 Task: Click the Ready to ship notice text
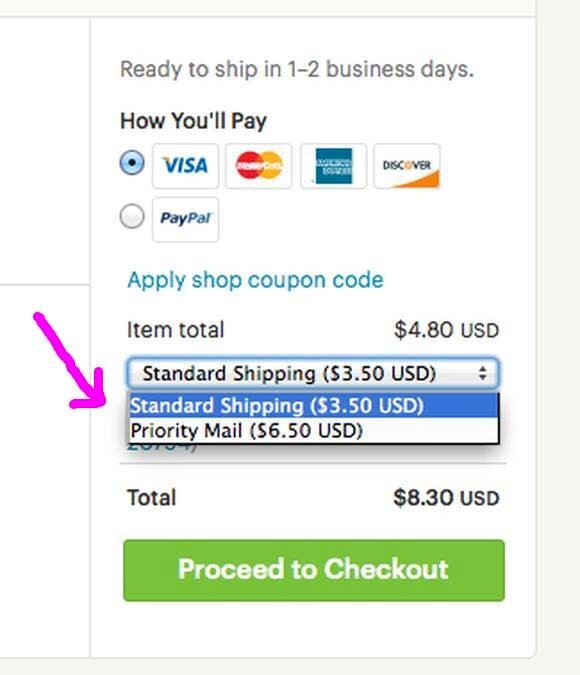click(297, 69)
